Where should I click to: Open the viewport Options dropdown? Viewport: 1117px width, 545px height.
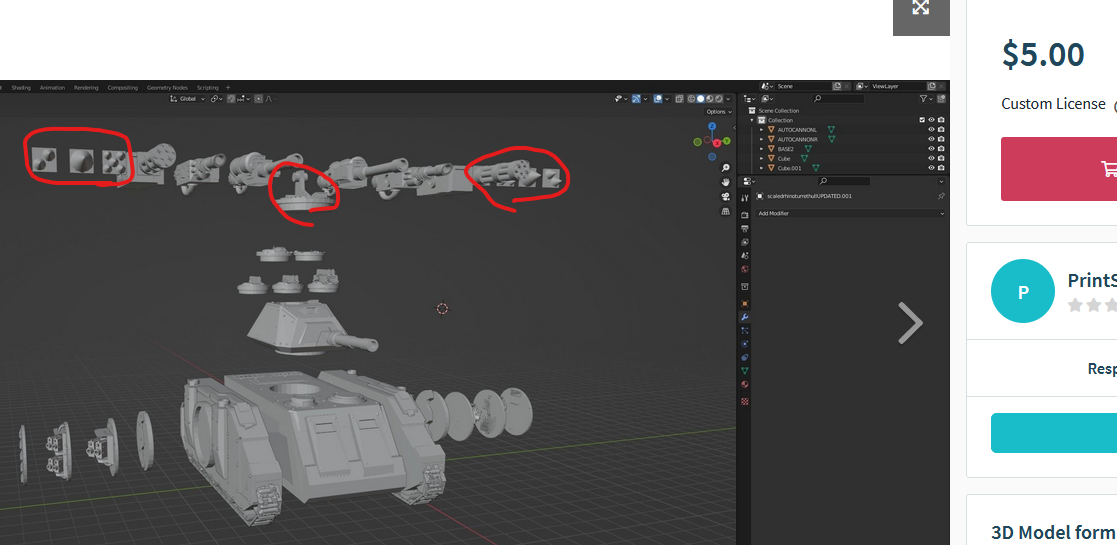pos(717,112)
